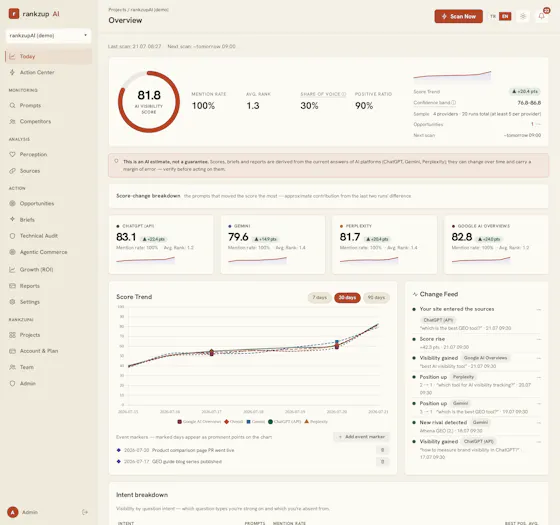Delete the Product comparison page event marker
560x525 pixels.
pyautogui.click(x=382, y=450)
